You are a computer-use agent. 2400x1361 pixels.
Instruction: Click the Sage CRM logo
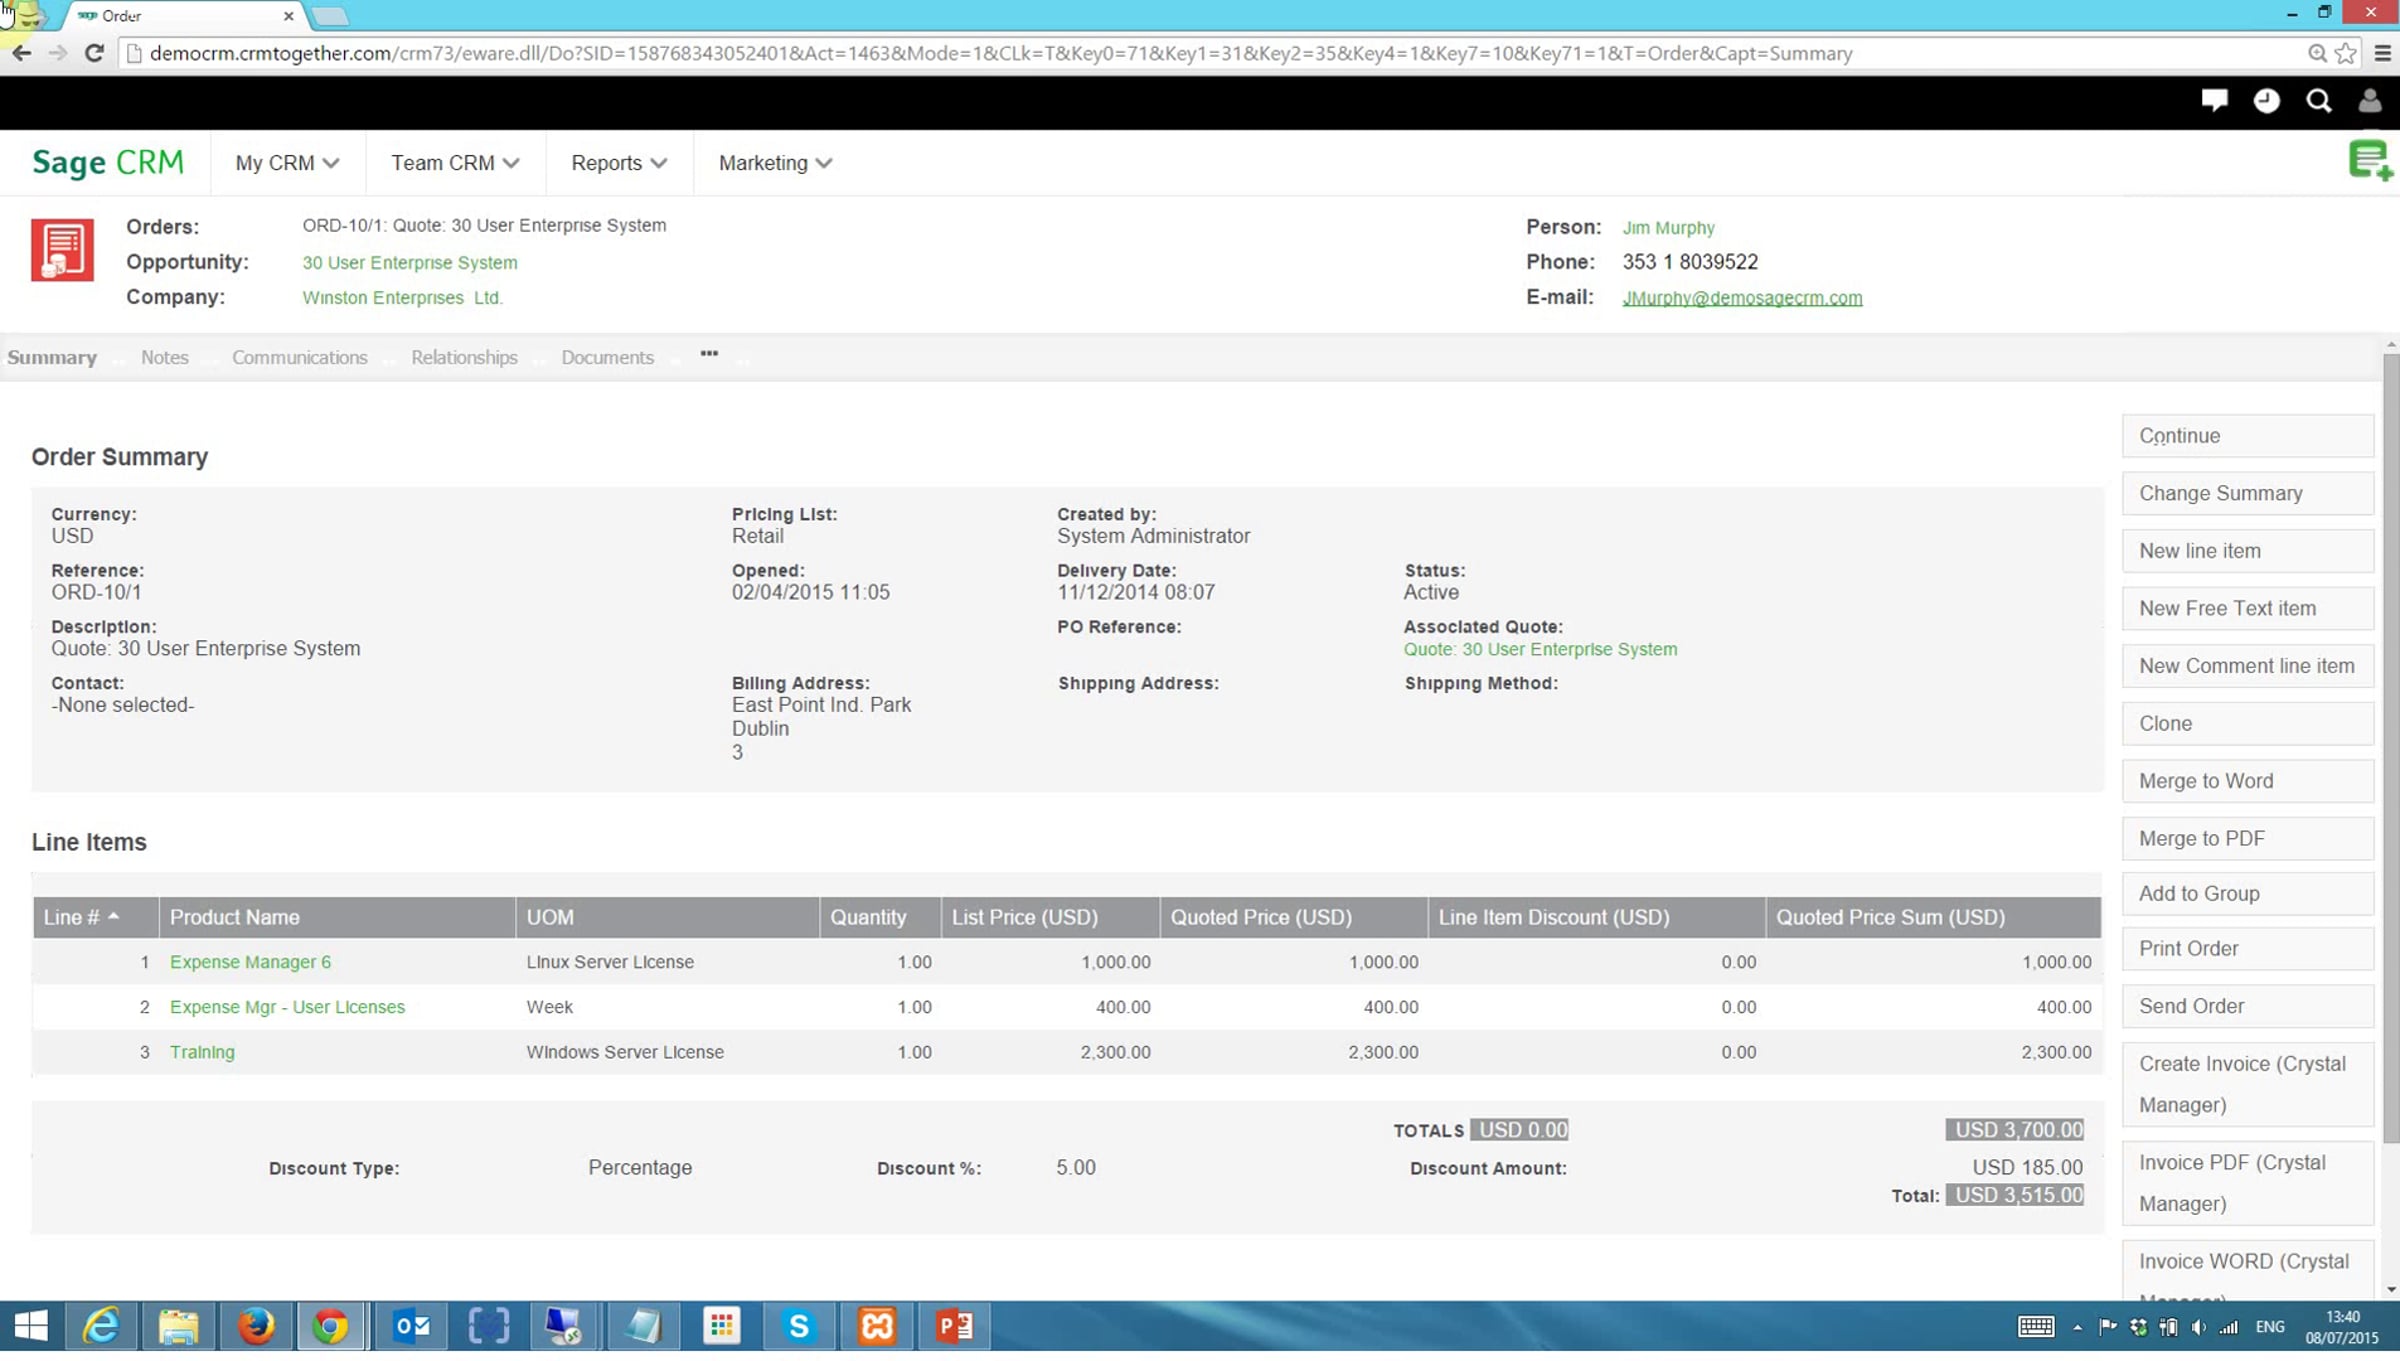(108, 162)
